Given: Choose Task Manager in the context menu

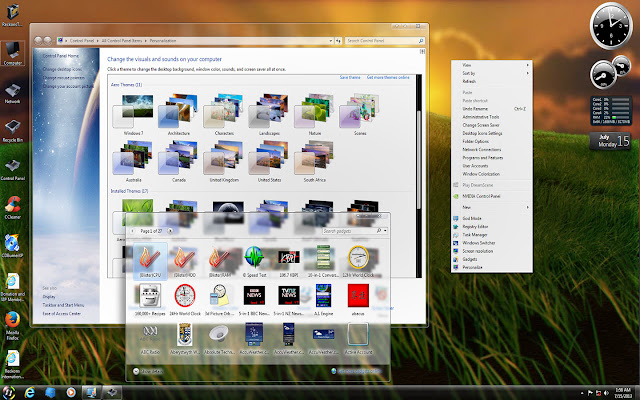Looking at the screenshot, I should [x=492, y=235].
